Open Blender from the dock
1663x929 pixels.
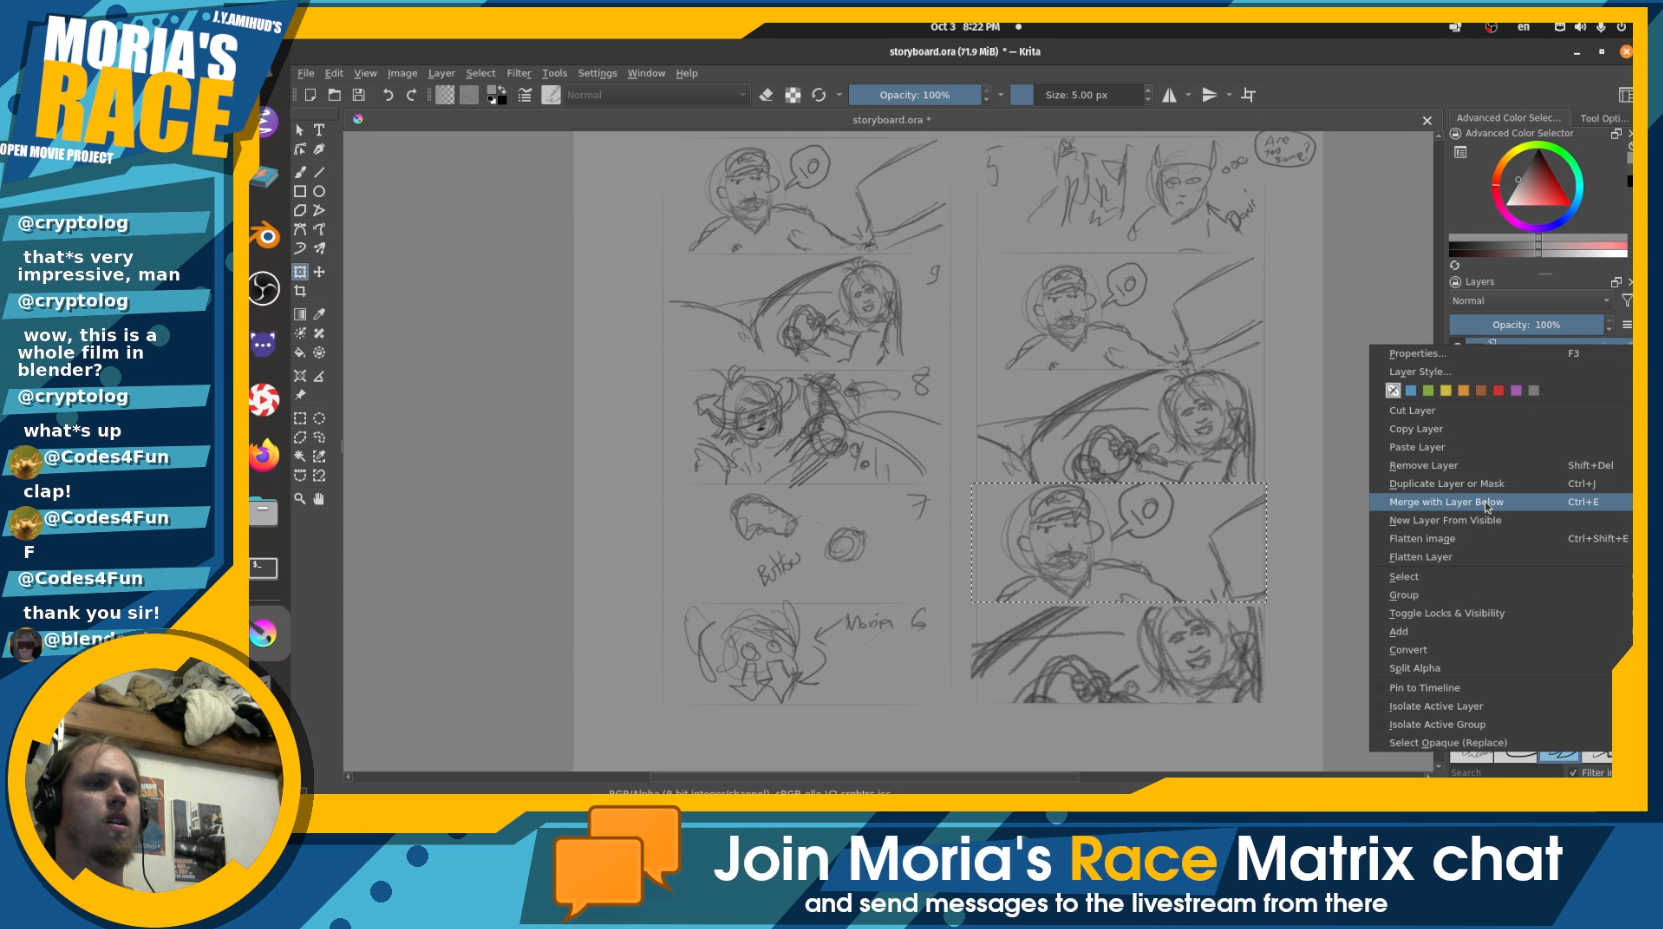tap(264, 236)
